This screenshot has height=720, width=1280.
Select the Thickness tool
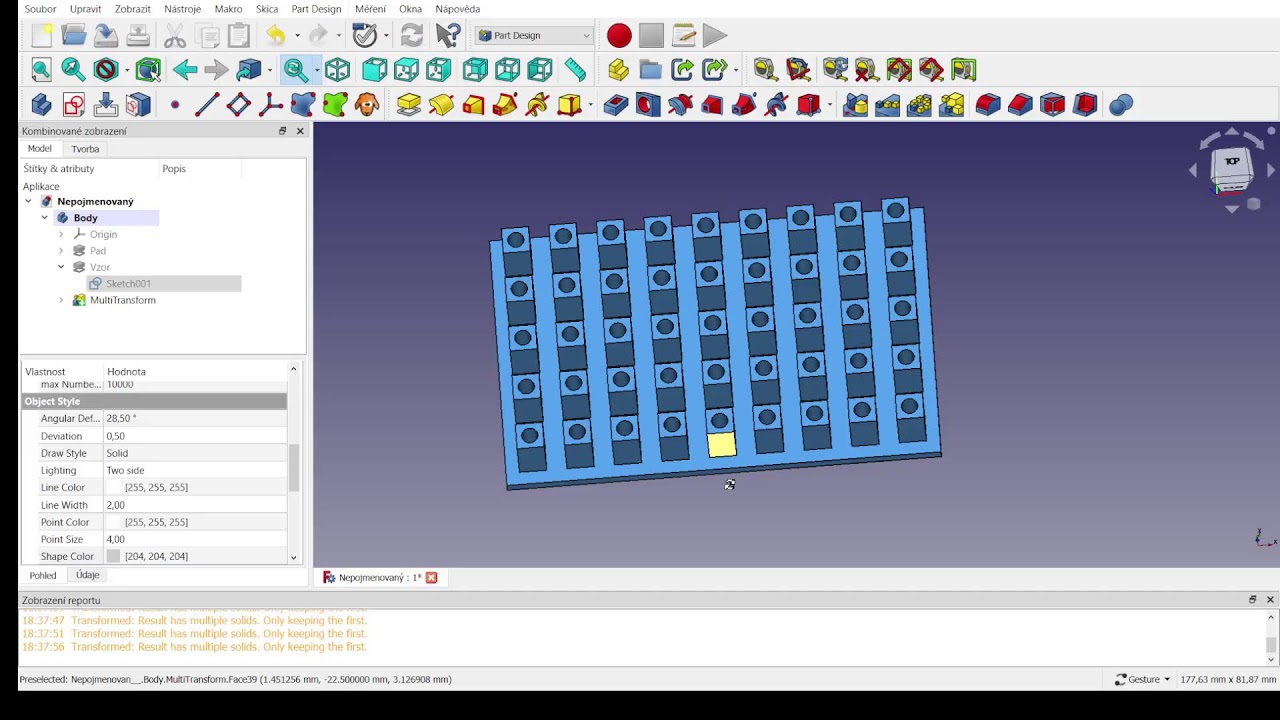[x=1085, y=105]
